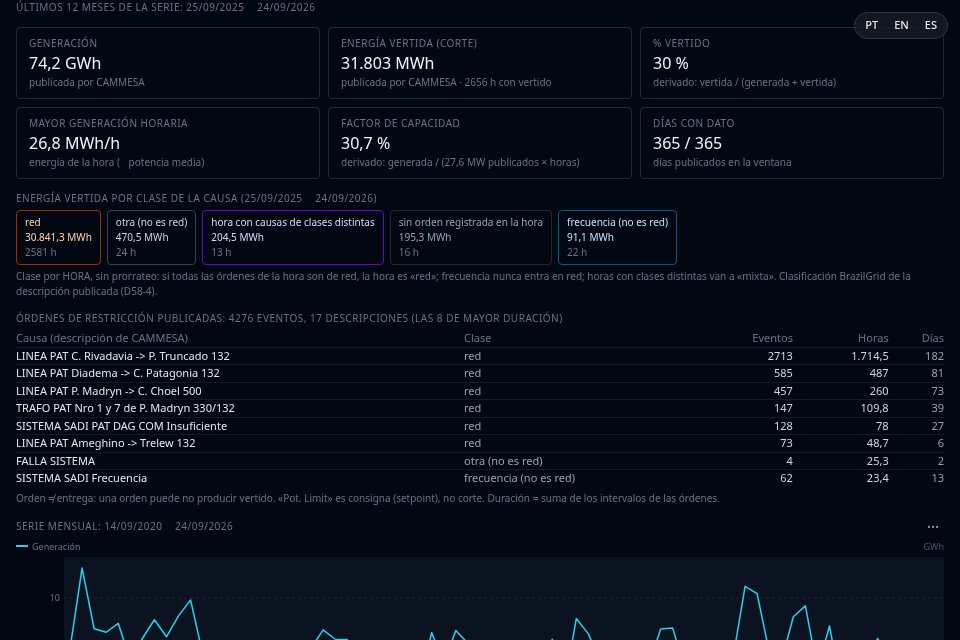This screenshot has width=960, height=640.
Task: Click the Días con Dato 365 / 365 card
Action: [x=792, y=143]
